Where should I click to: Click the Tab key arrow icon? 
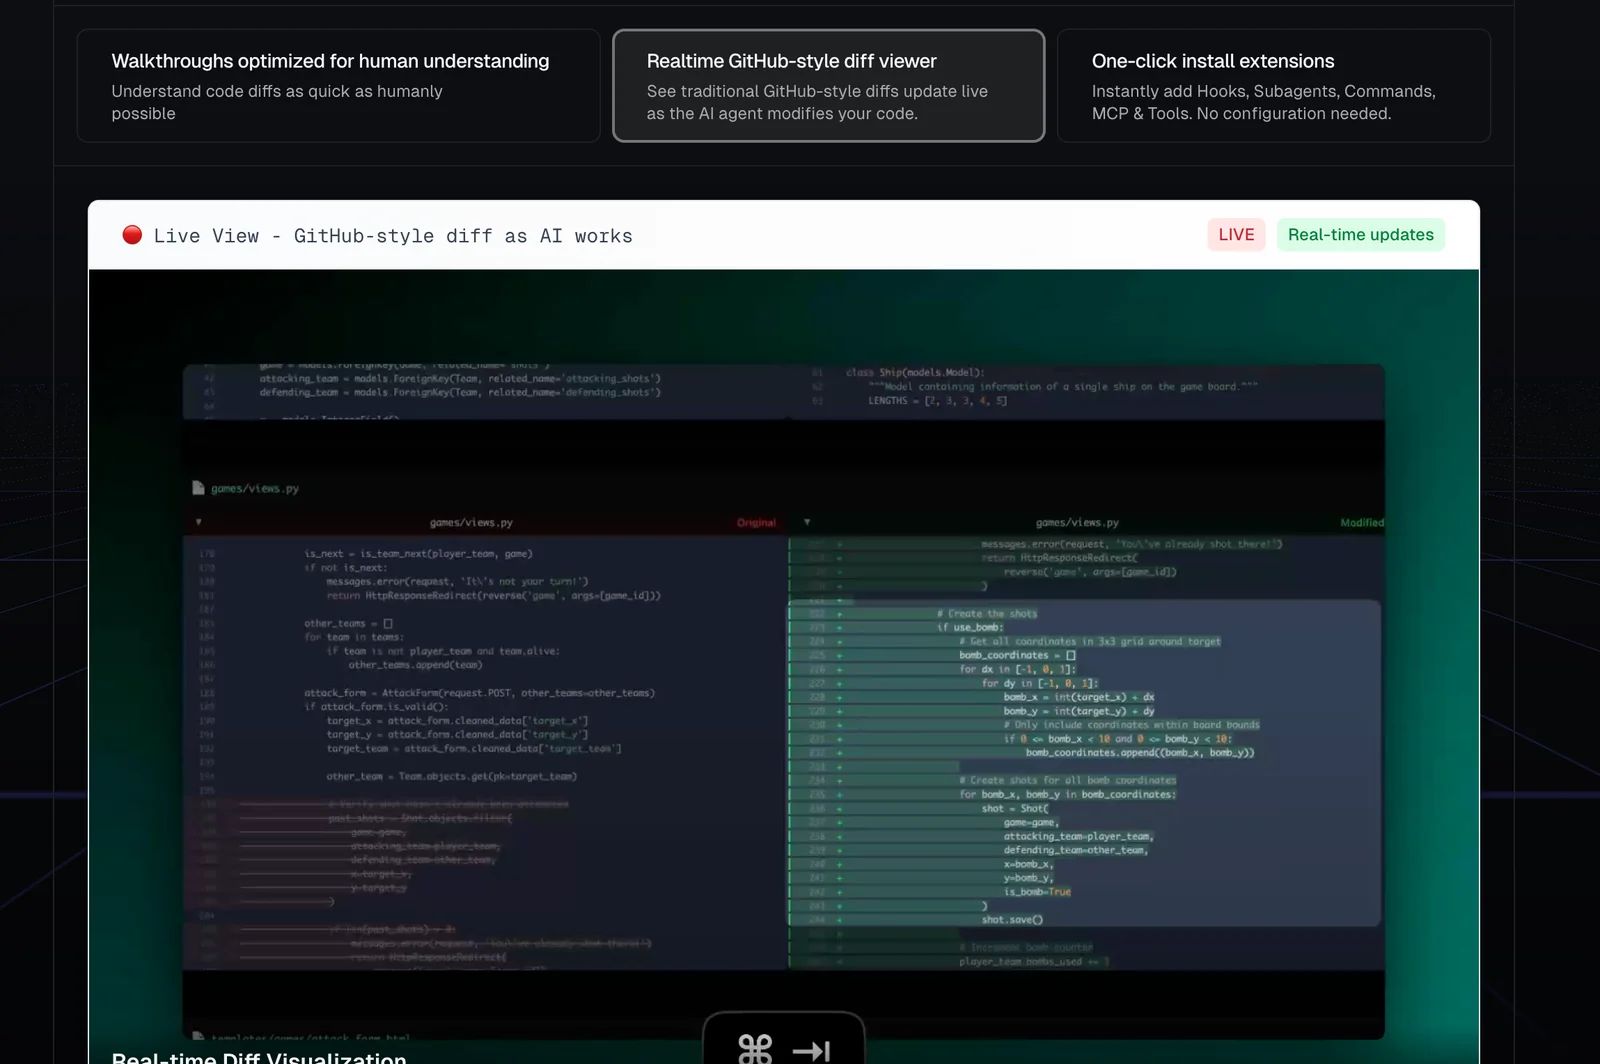[x=811, y=1050]
